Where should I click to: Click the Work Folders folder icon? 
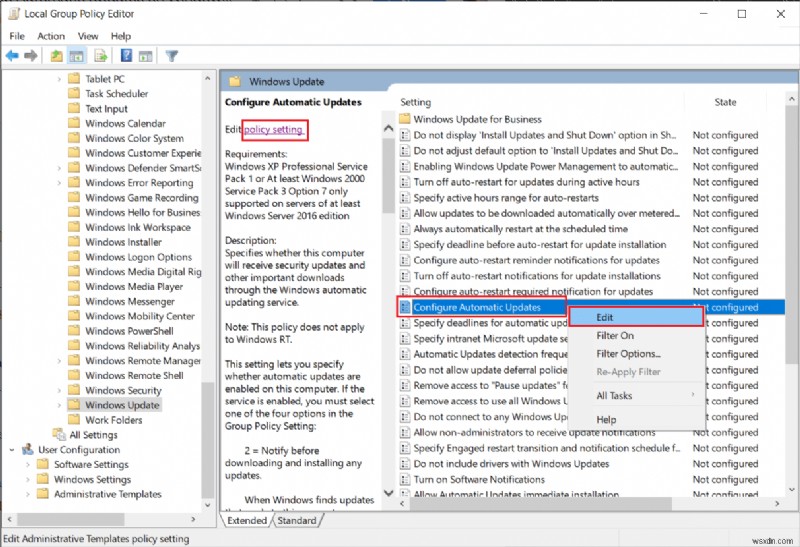click(74, 419)
